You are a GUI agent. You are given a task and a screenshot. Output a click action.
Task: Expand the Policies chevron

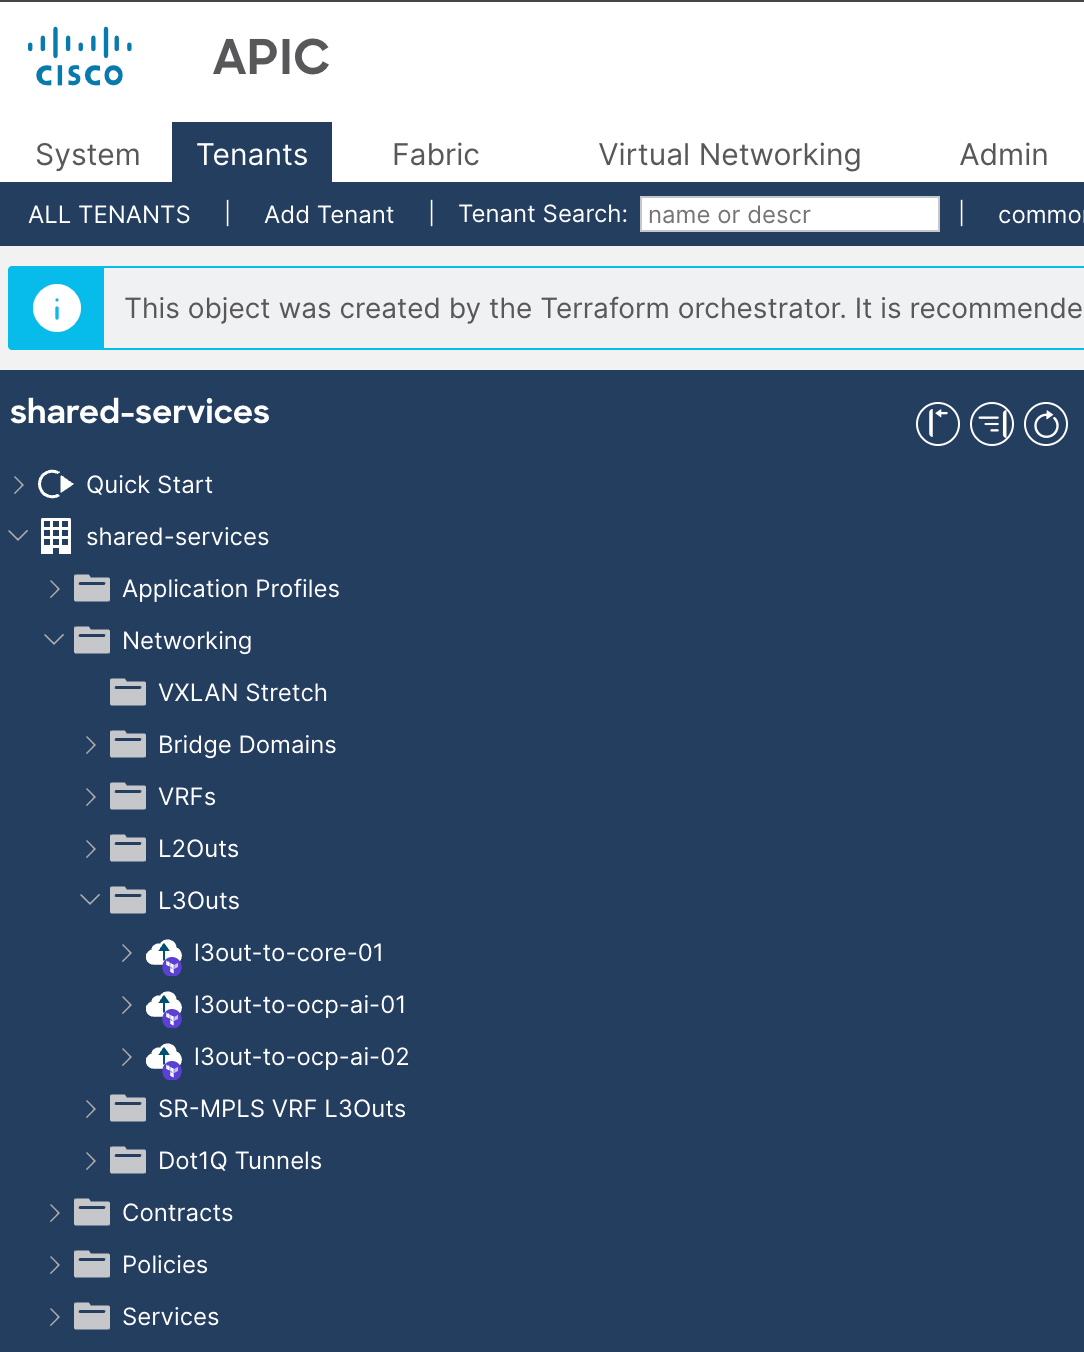coord(55,1265)
